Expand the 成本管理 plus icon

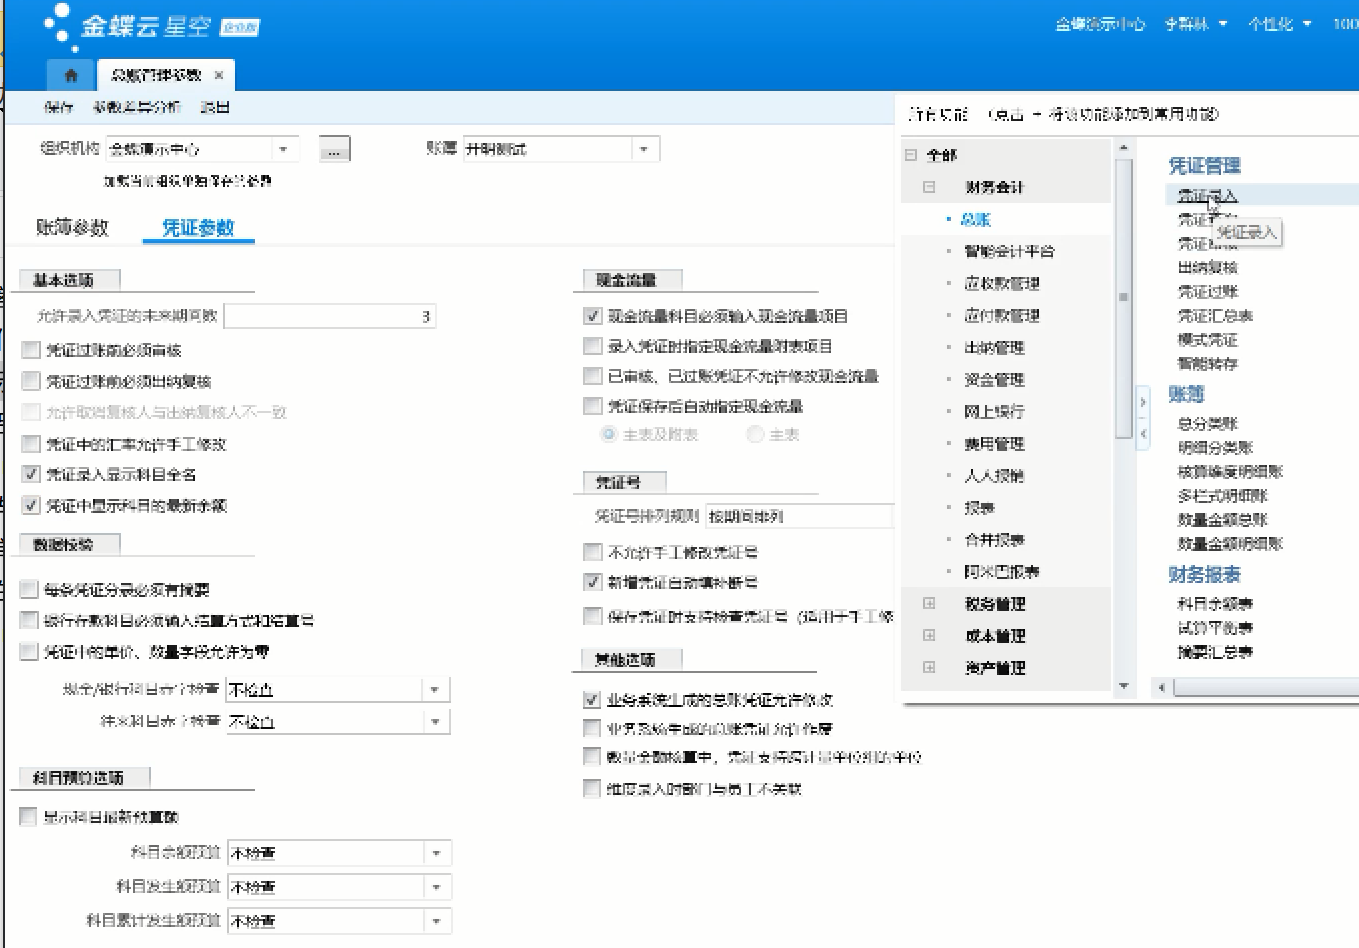[929, 636]
